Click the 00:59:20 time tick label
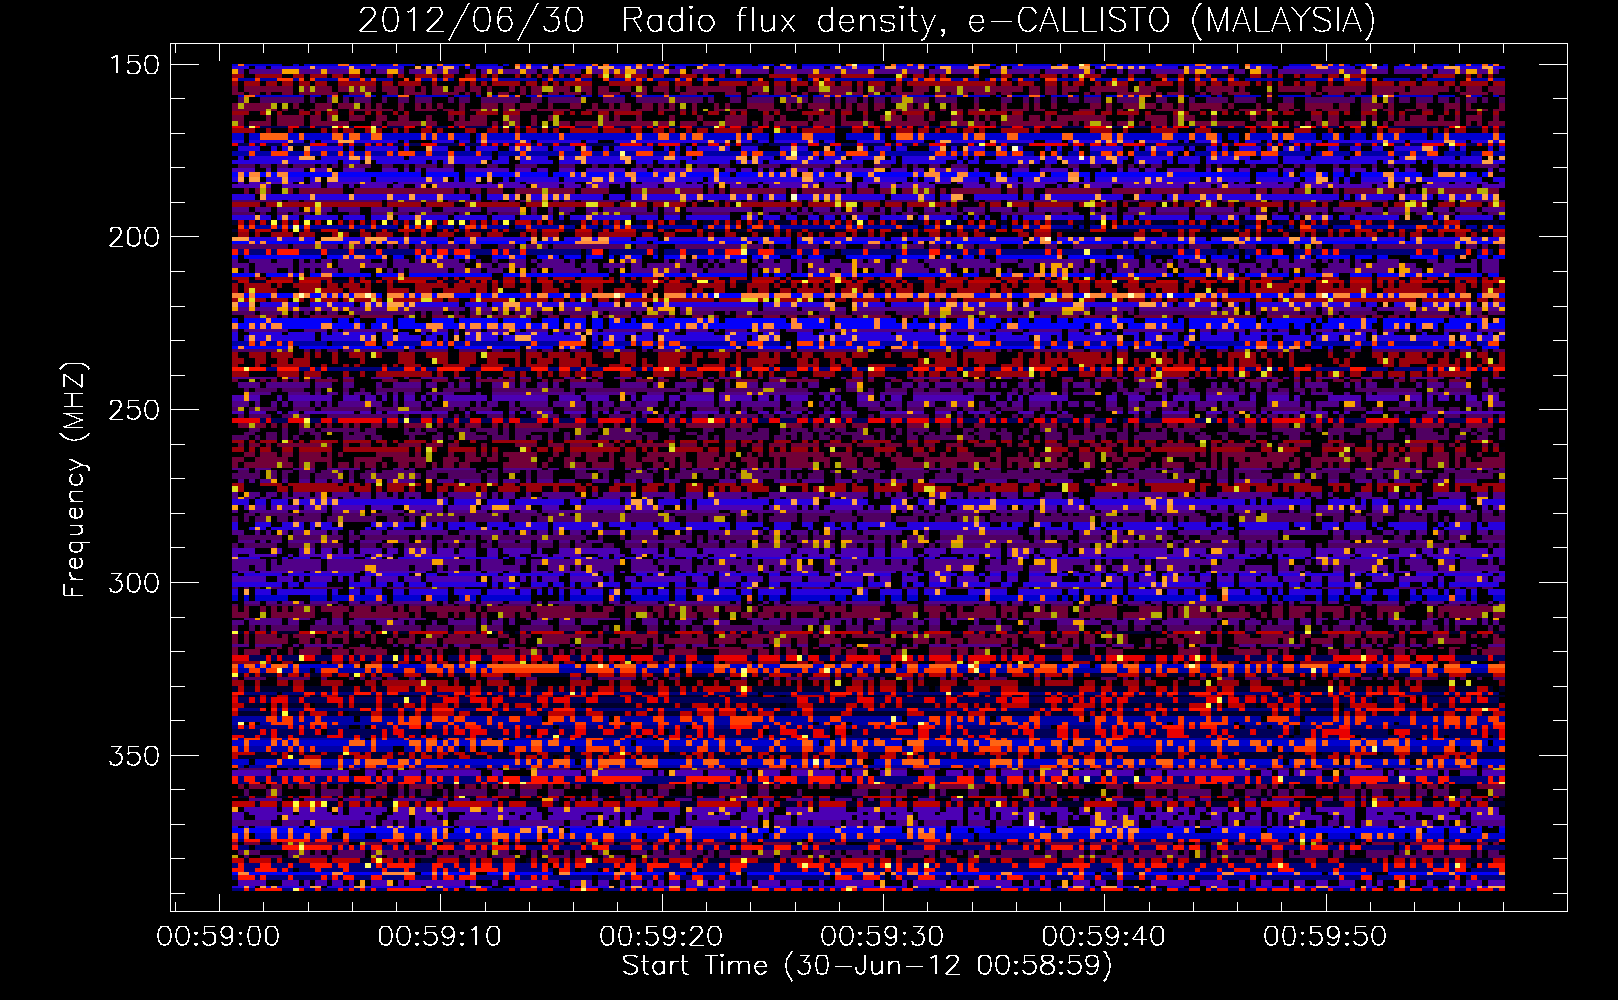Viewport: 1618px width, 1000px height. [661, 937]
